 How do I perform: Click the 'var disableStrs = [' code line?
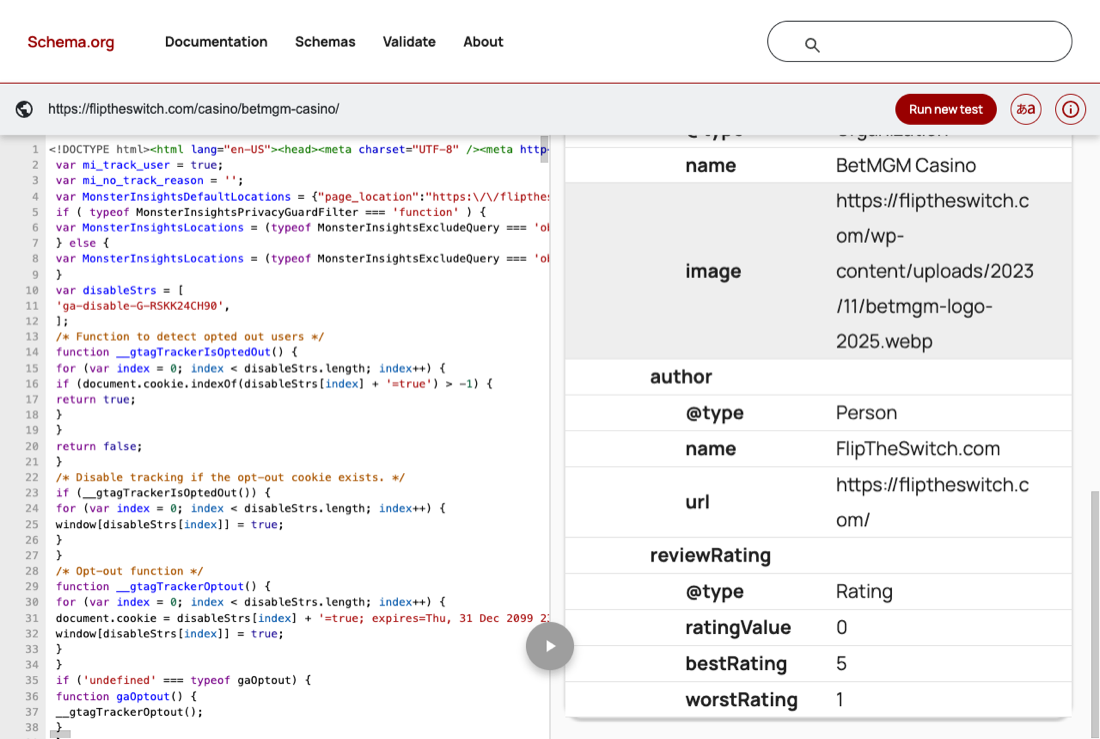[119, 290]
